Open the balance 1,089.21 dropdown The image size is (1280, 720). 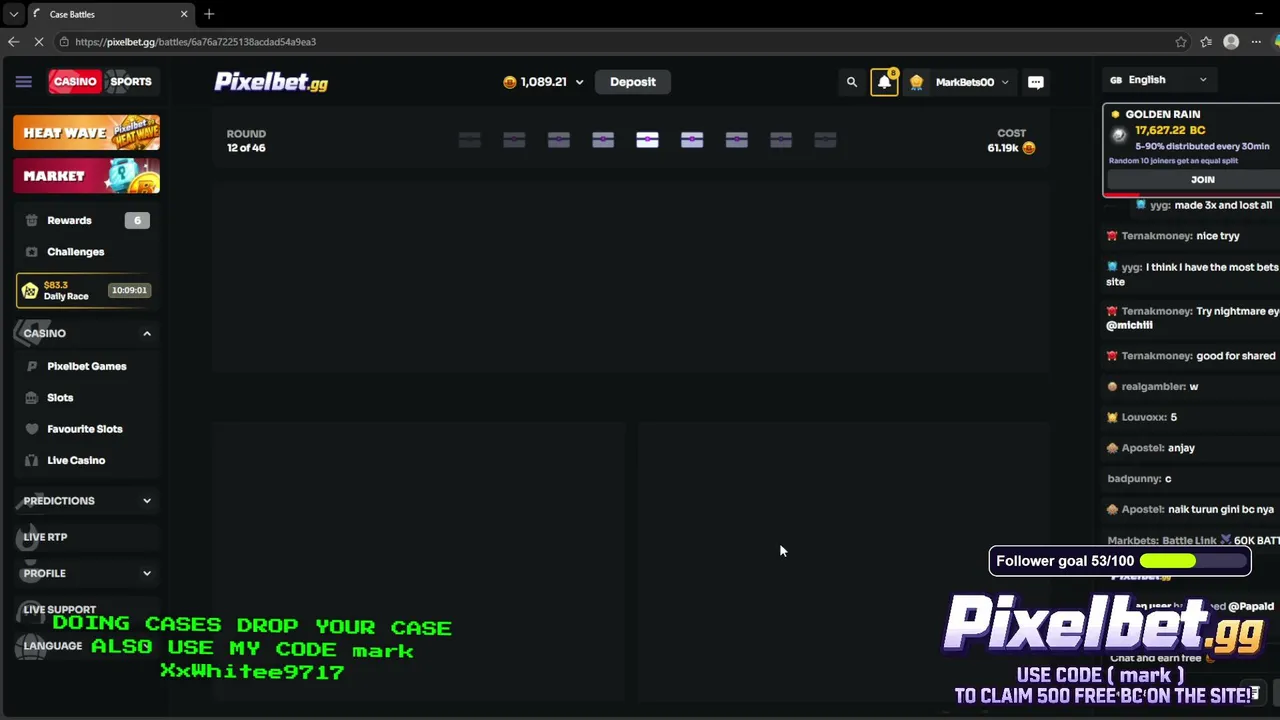[543, 82]
